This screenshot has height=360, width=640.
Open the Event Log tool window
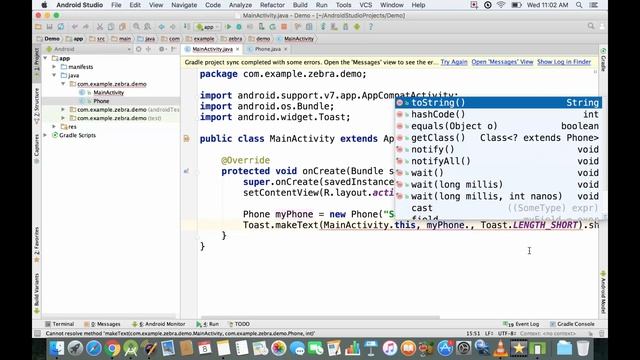pos(521,324)
